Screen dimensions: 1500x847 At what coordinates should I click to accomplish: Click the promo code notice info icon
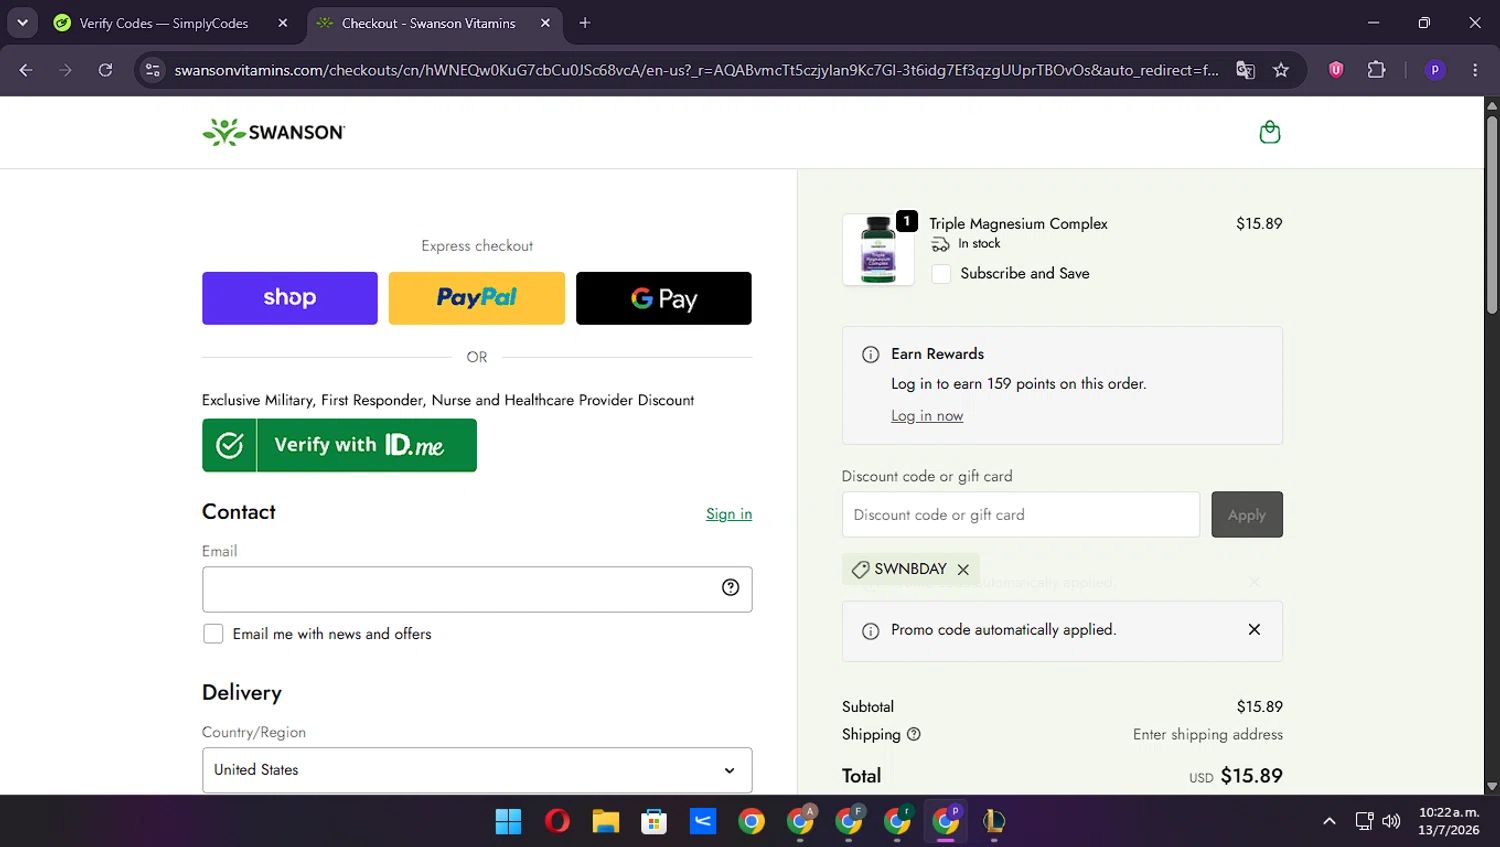(x=870, y=631)
